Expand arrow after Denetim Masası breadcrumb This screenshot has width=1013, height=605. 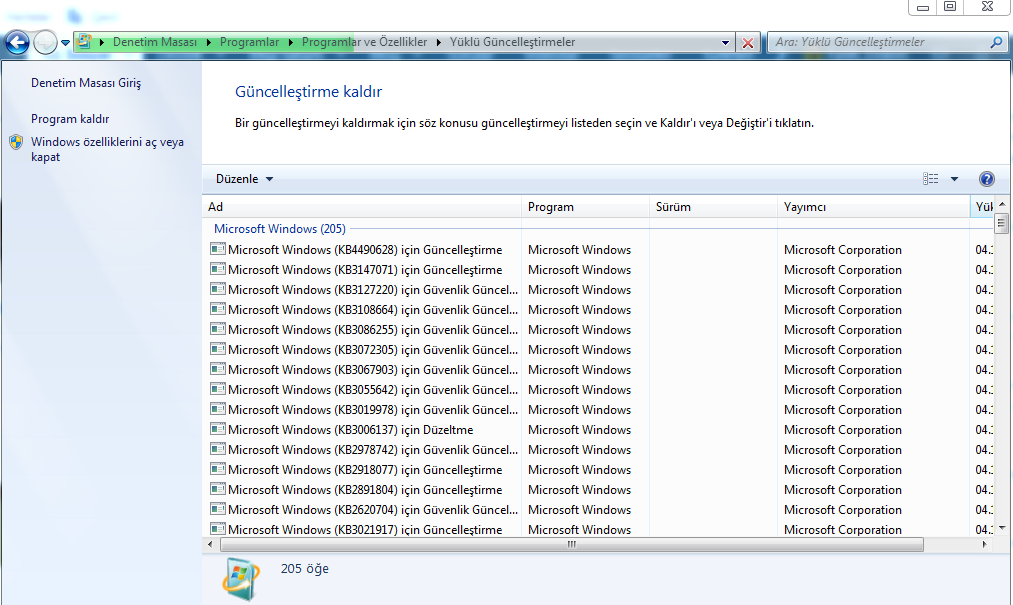click(209, 43)
